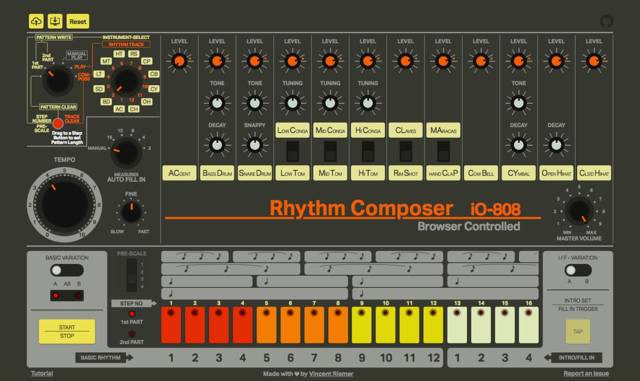Click the Fine tempo knob
Viewport: 640px width, 381px height.
[131, 212]
